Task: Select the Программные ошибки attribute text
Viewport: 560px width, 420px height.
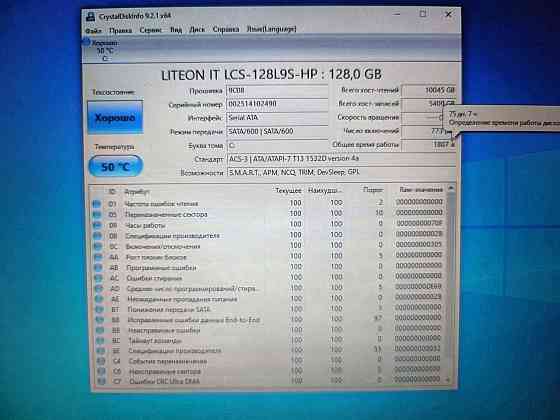Action: 161,268
